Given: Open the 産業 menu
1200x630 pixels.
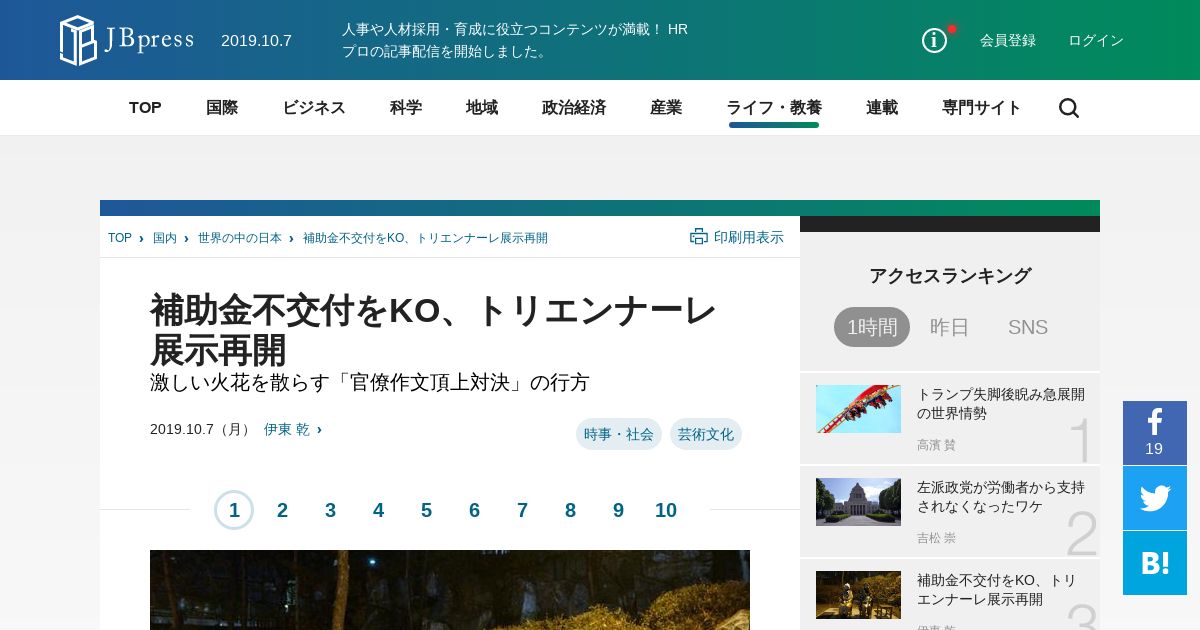Looking at the screenshot, I should coord(666,108).
